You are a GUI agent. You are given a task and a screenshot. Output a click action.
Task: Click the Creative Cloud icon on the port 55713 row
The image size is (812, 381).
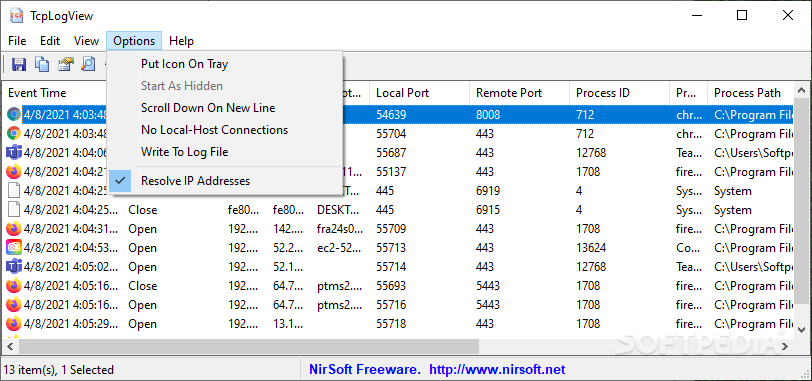point(14,247)
